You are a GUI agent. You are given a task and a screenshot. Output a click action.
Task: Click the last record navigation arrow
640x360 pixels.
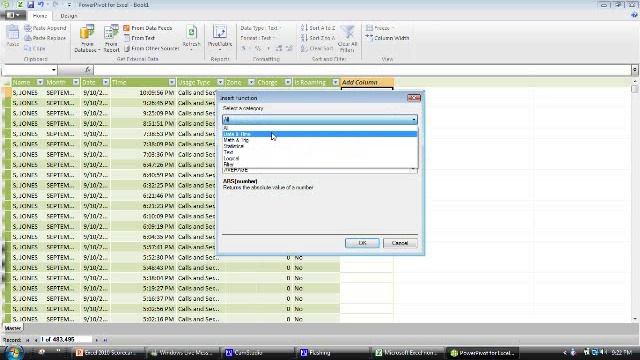[105, 340]
